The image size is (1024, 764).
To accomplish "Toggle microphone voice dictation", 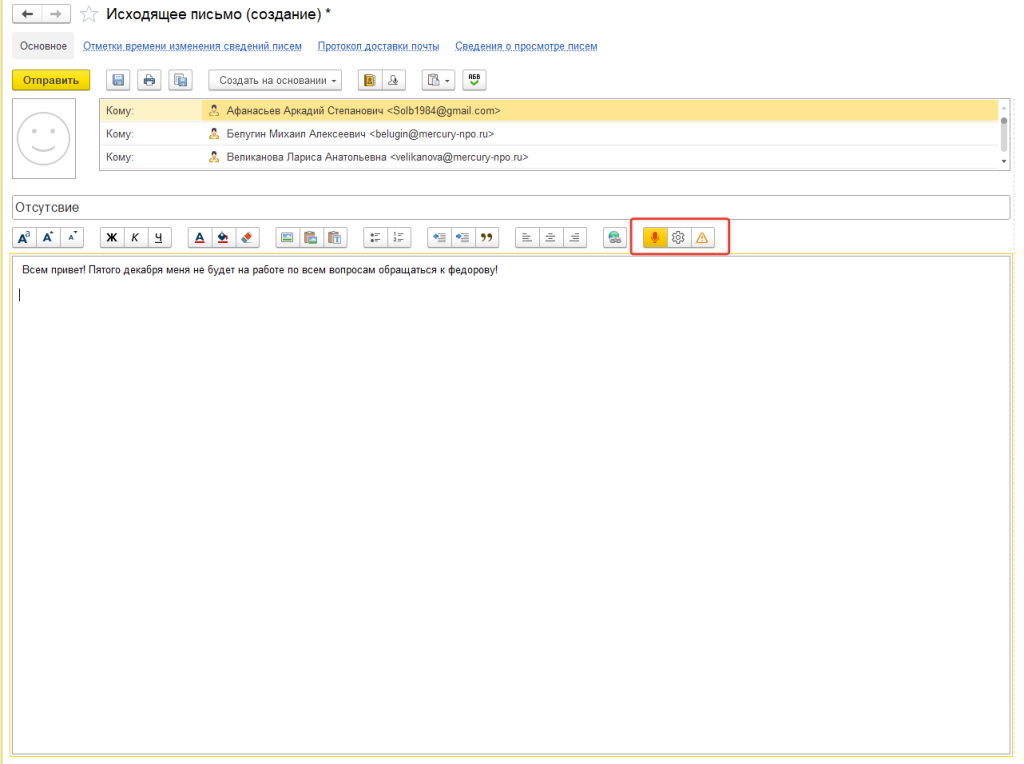I will 654,237.
